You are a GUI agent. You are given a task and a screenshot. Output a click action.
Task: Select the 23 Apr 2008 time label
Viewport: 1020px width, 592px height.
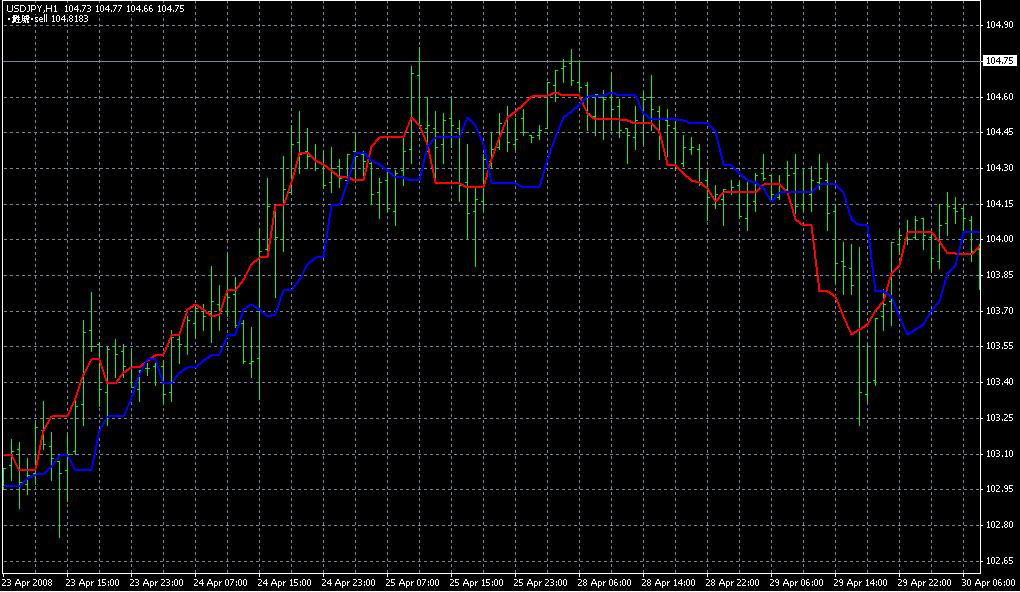(28, 582)
